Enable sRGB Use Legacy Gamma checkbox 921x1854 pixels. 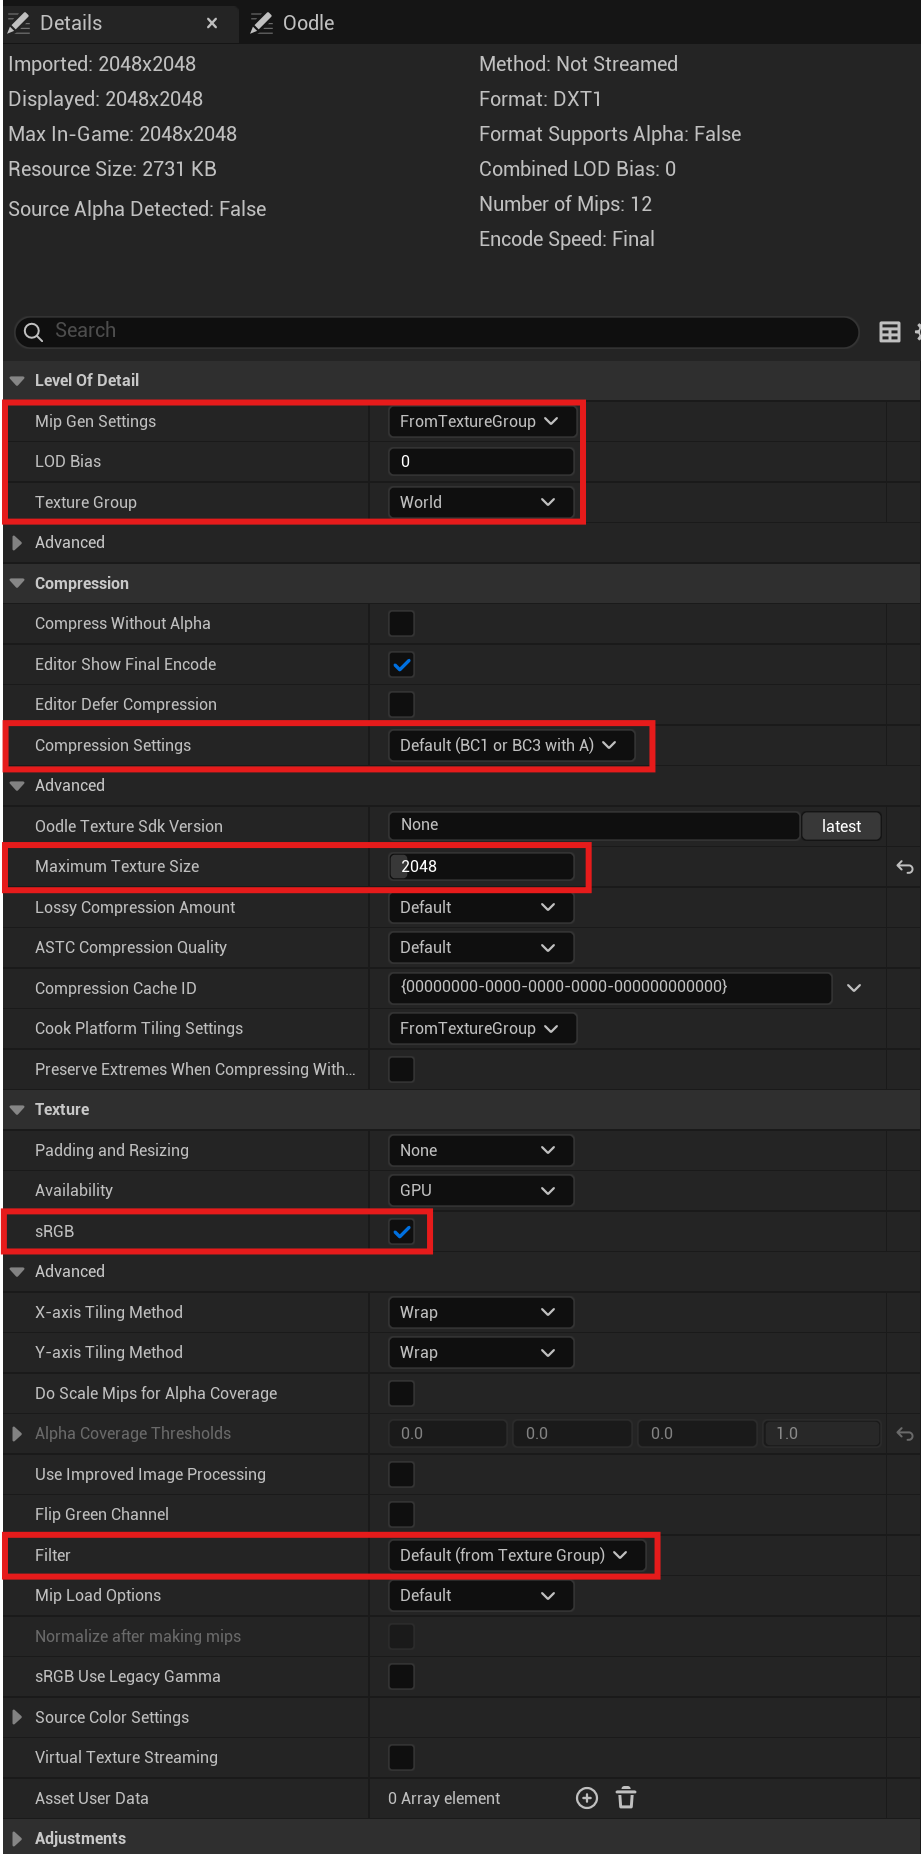pyautogui.click(x=401, y=1676)
